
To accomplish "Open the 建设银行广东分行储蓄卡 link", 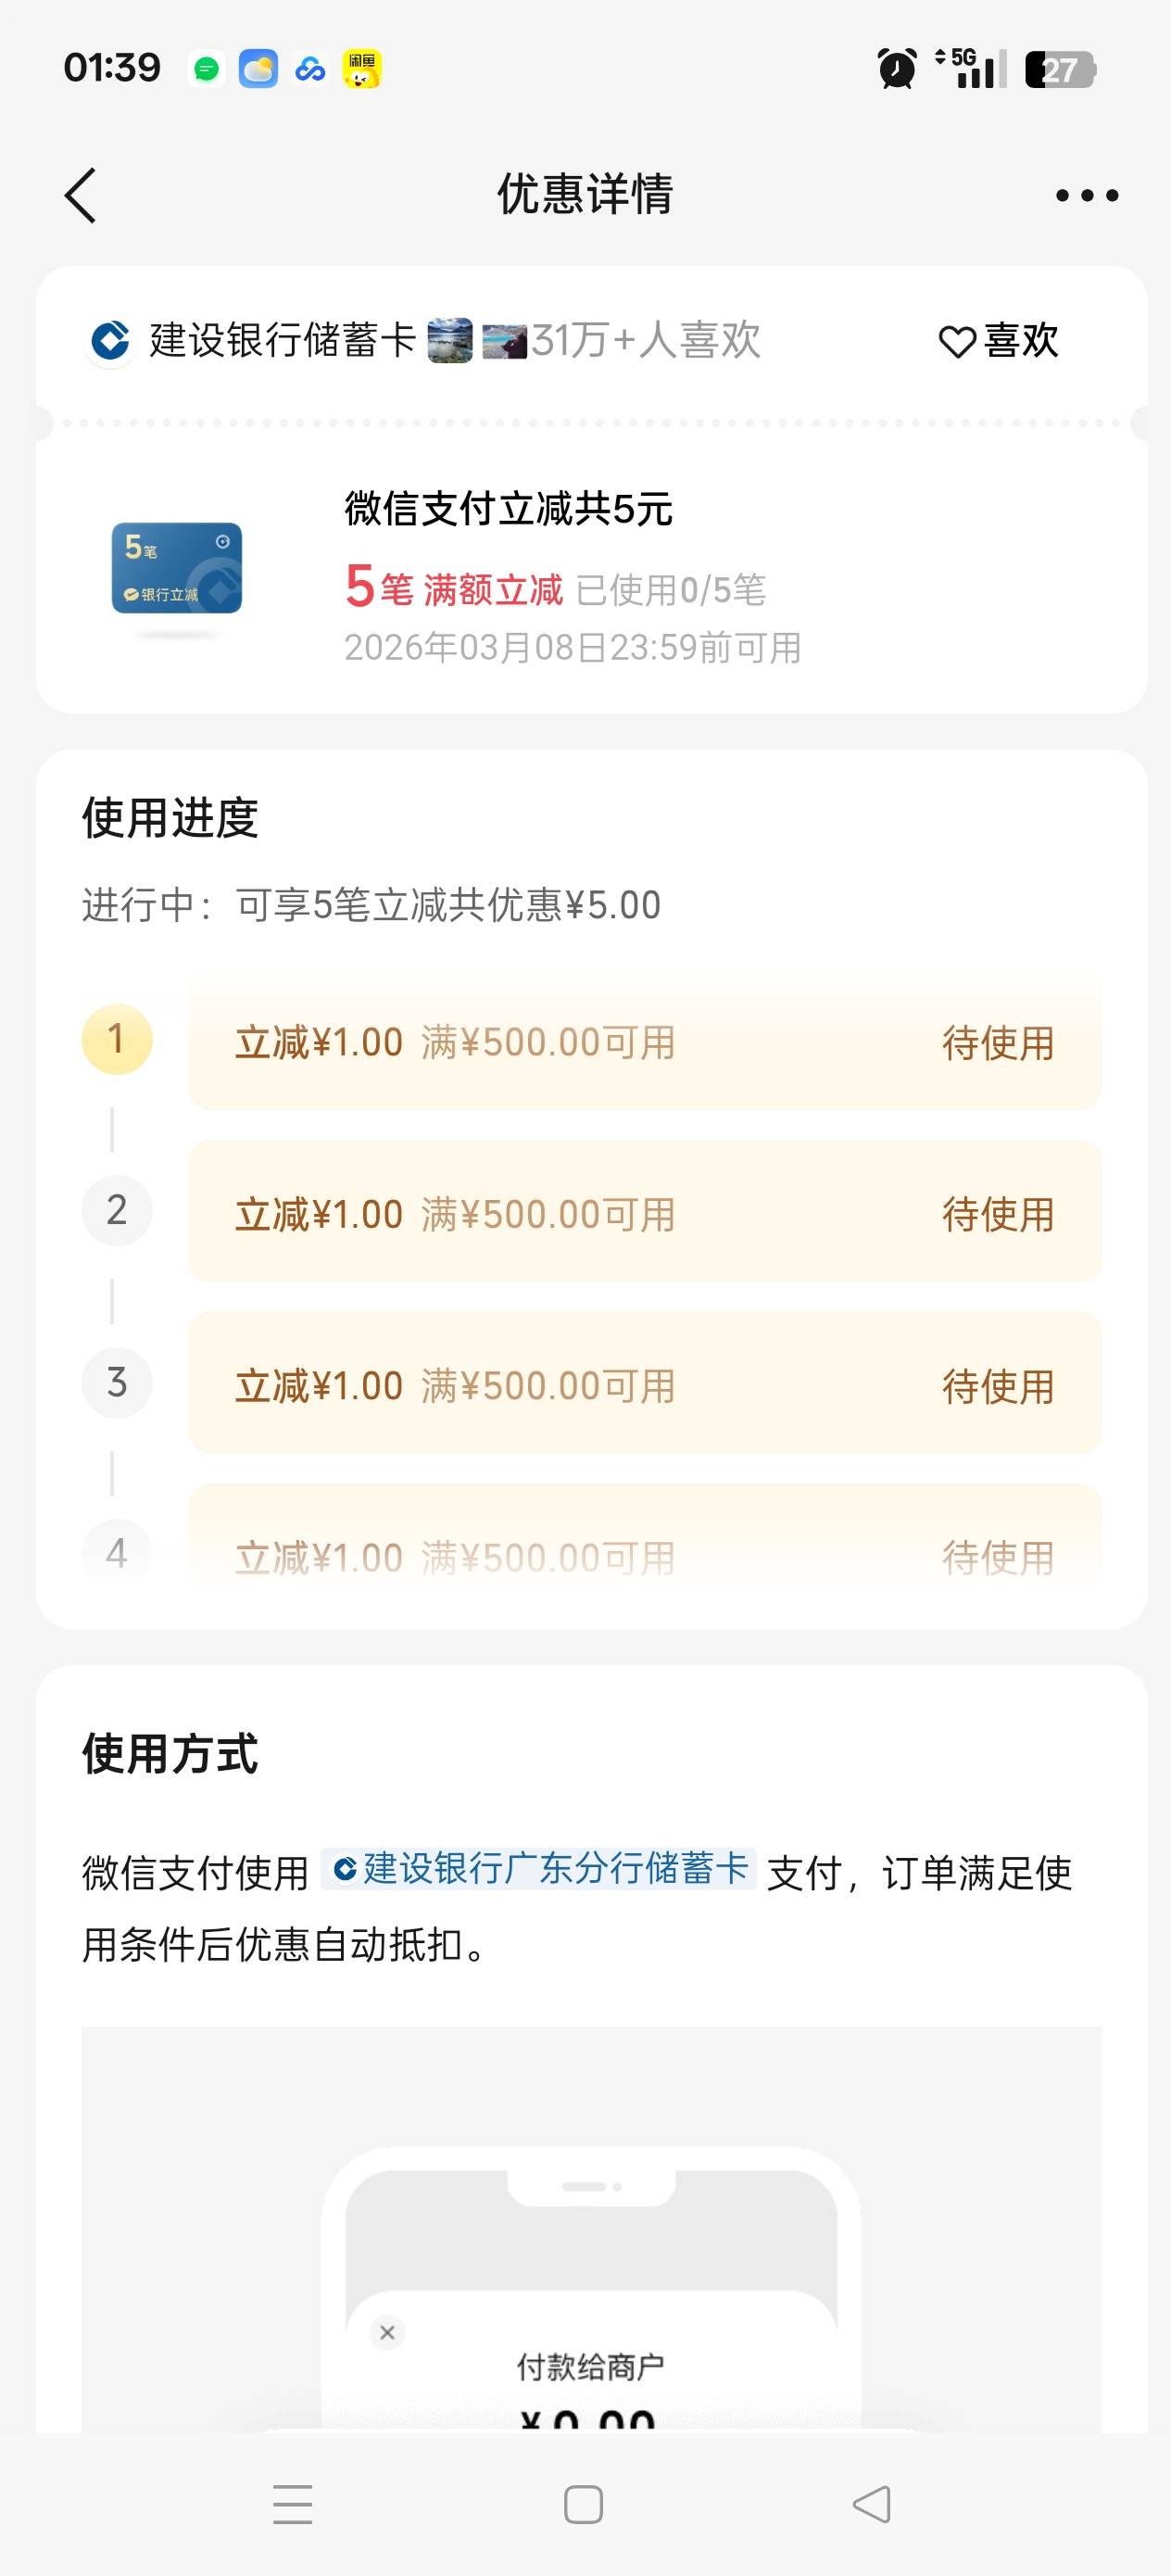I will [x=540, y=1868].
